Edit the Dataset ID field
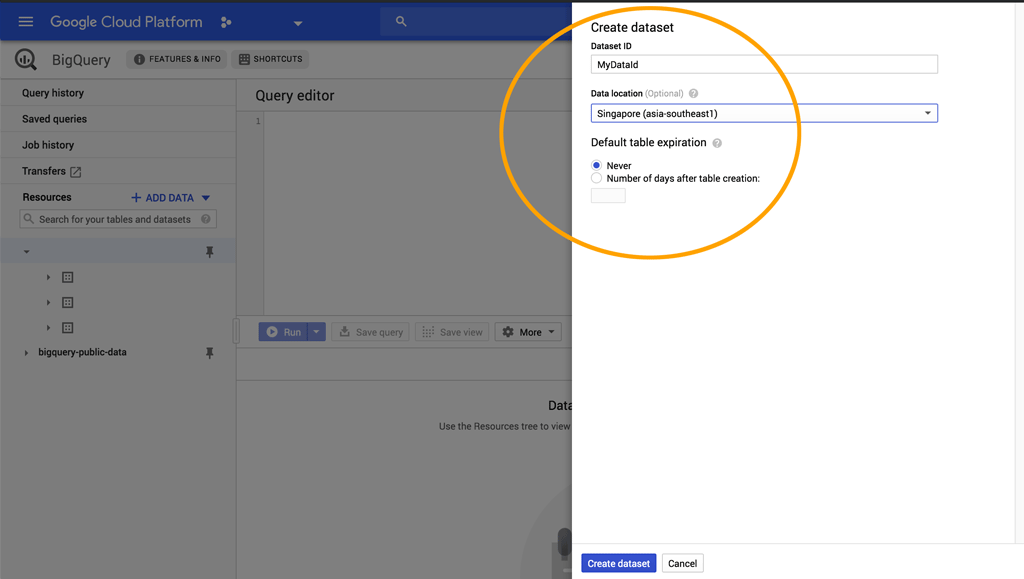The height and width of the screenshot is (579, 1024). tap(764, 64)
